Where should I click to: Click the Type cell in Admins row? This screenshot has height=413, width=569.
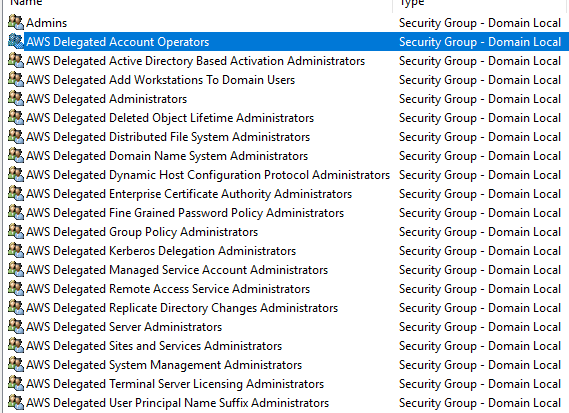[480, 23]
